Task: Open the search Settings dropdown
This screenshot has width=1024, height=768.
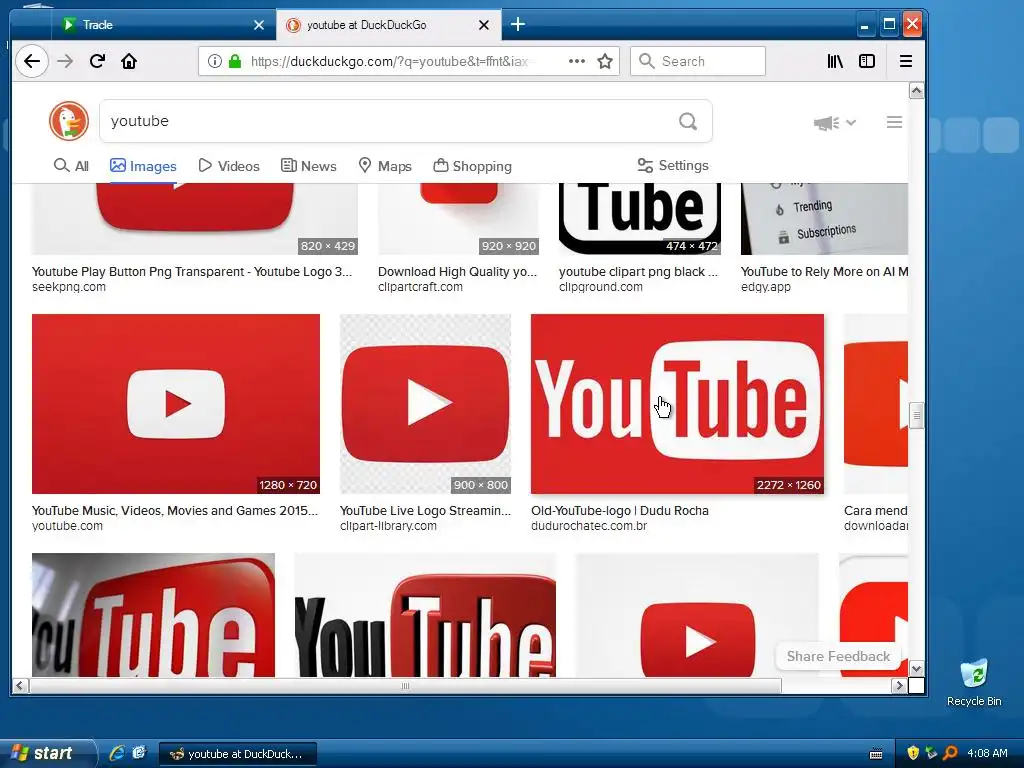Action: tap(673, 165)
